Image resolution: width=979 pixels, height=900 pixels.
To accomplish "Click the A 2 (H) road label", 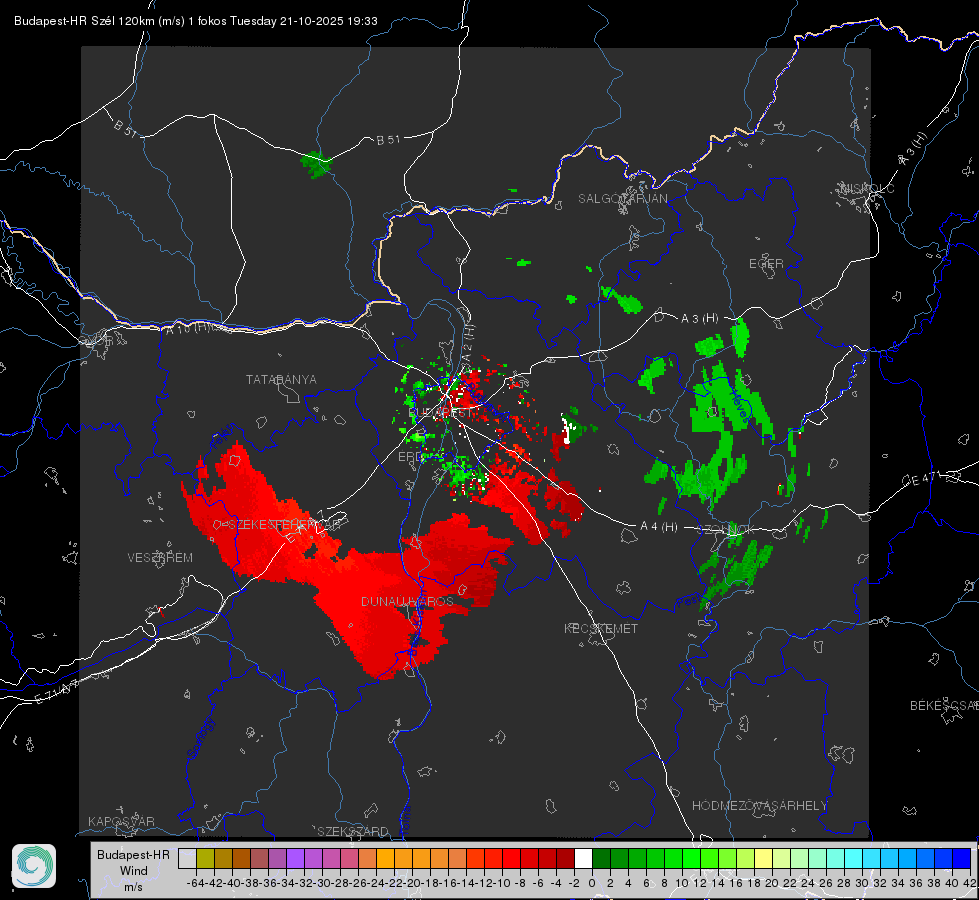I will click(x=468, y=342).
